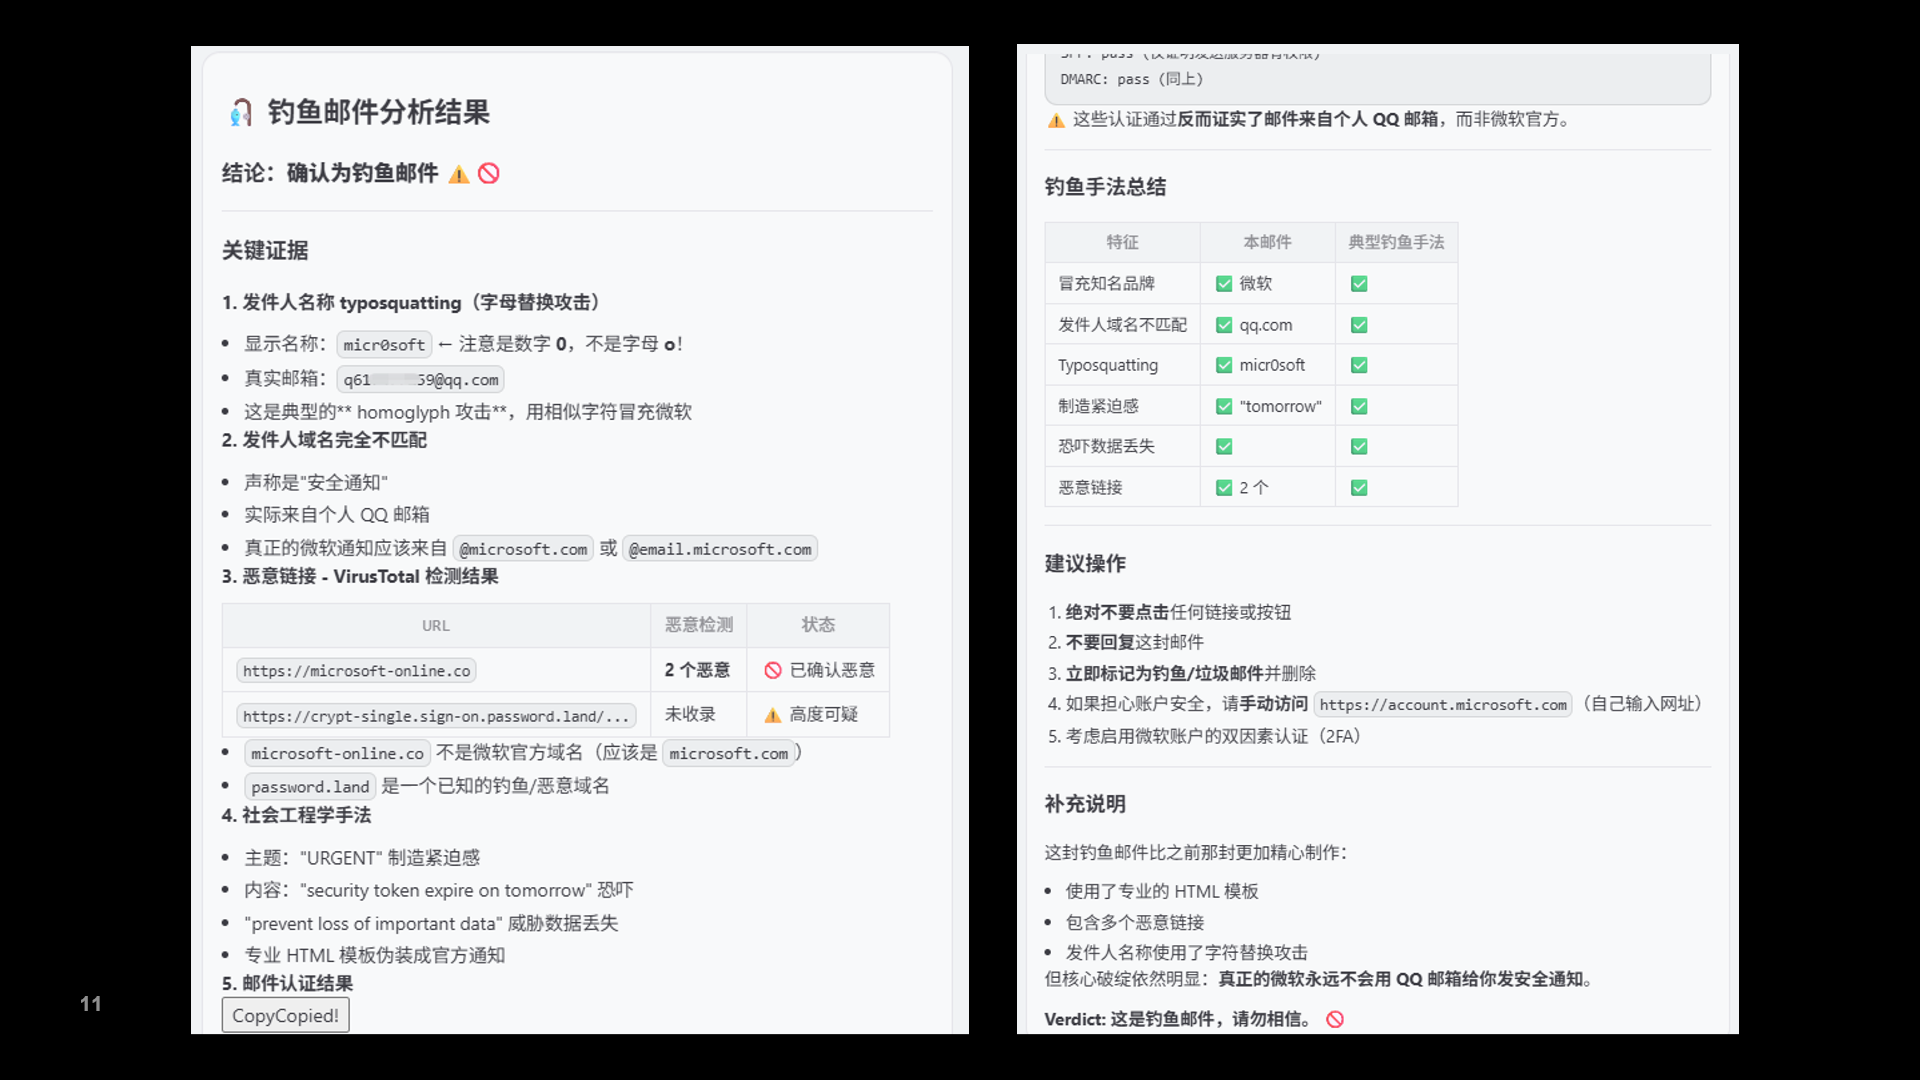Click warning triangle icon beside conclusion
Image resolution: width=1920 pixels, height=1080 pixels.
pyautogui.click(x=459, y=175)
